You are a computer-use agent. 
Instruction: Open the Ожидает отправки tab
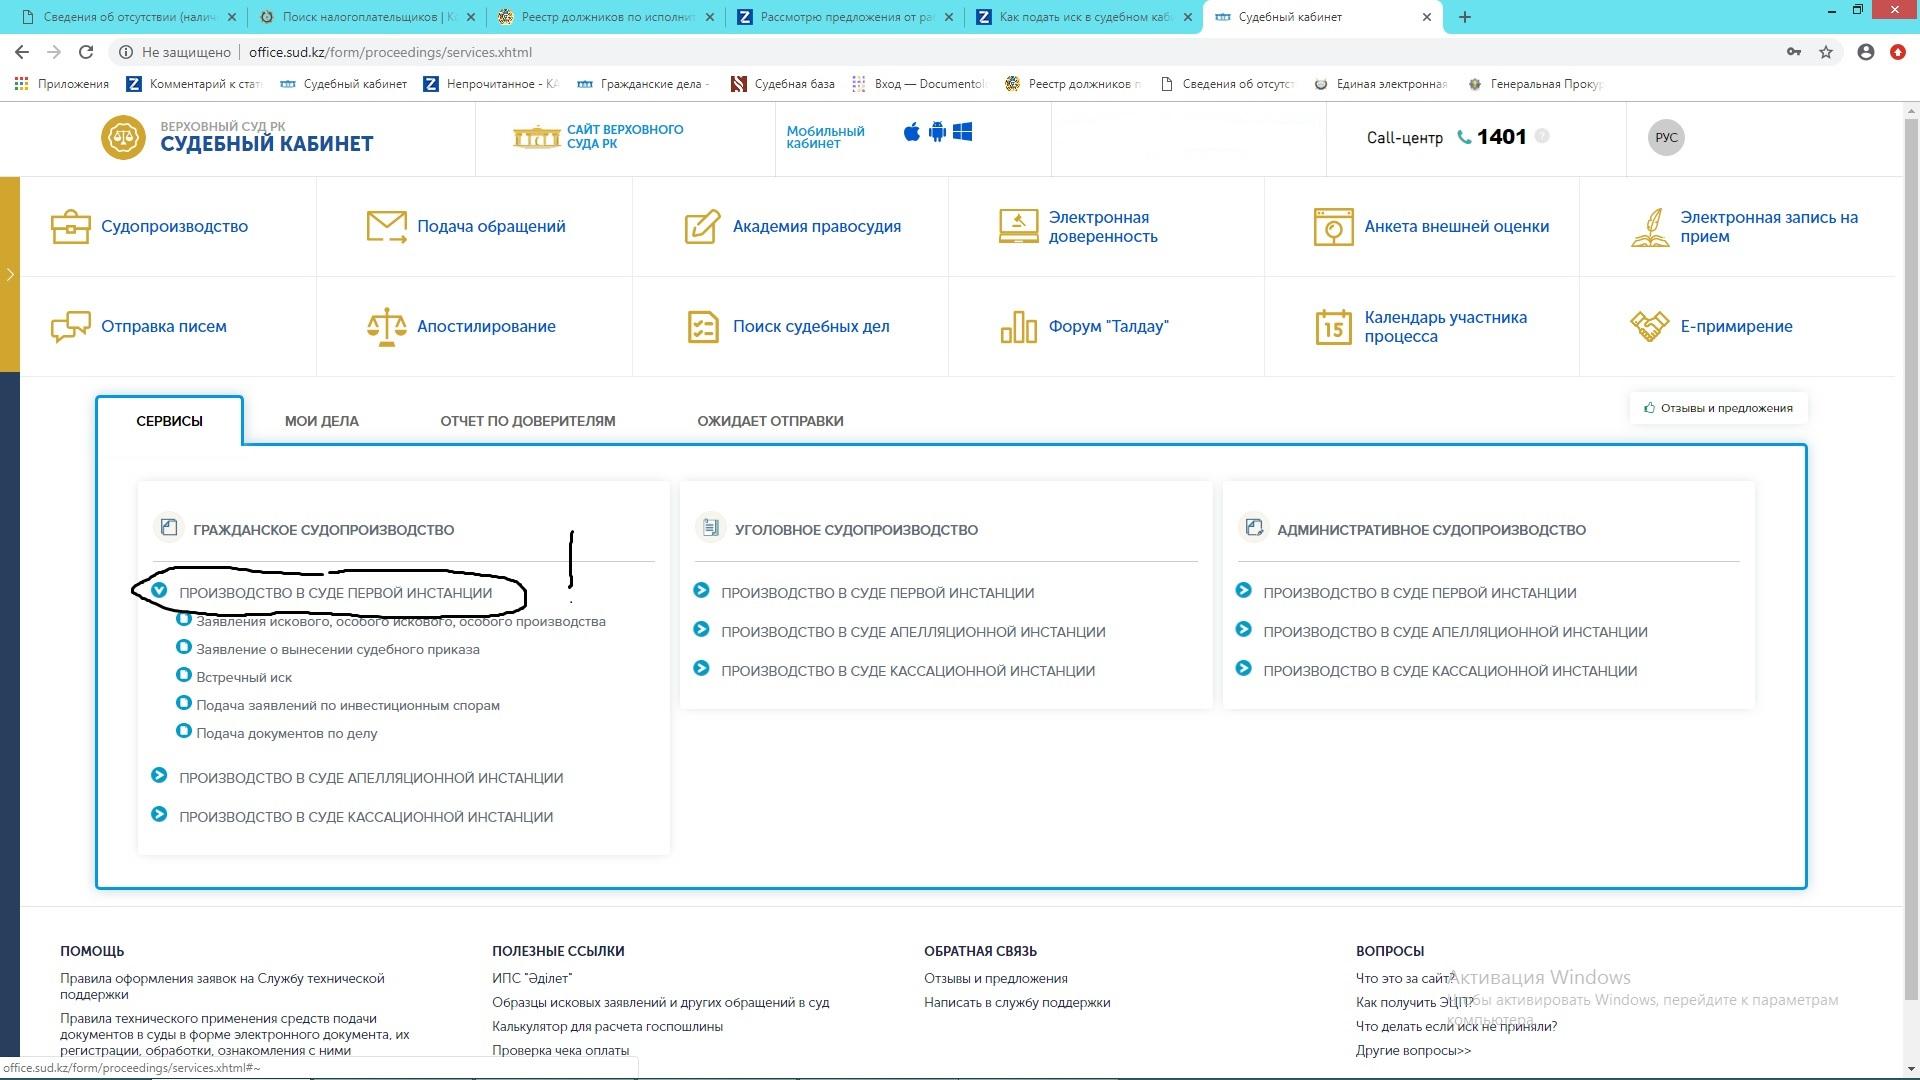point(770,421)
